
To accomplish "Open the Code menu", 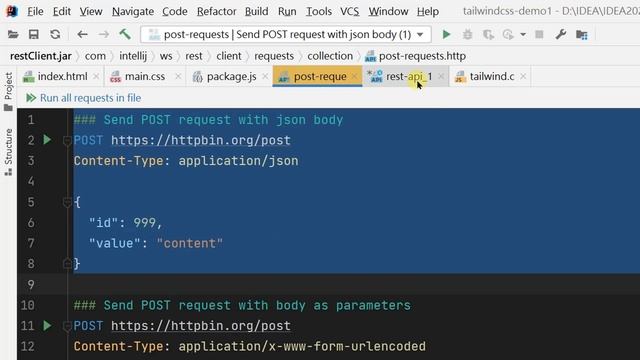I will [175, 11].
